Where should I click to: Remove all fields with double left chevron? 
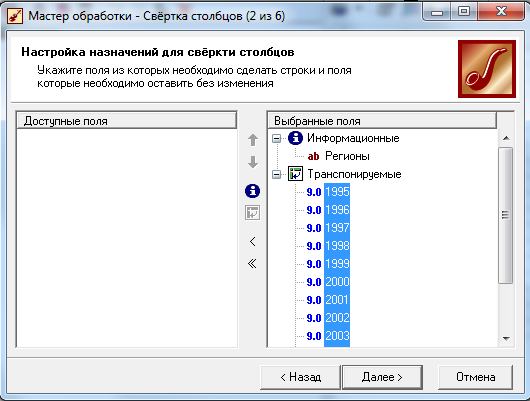252,263
